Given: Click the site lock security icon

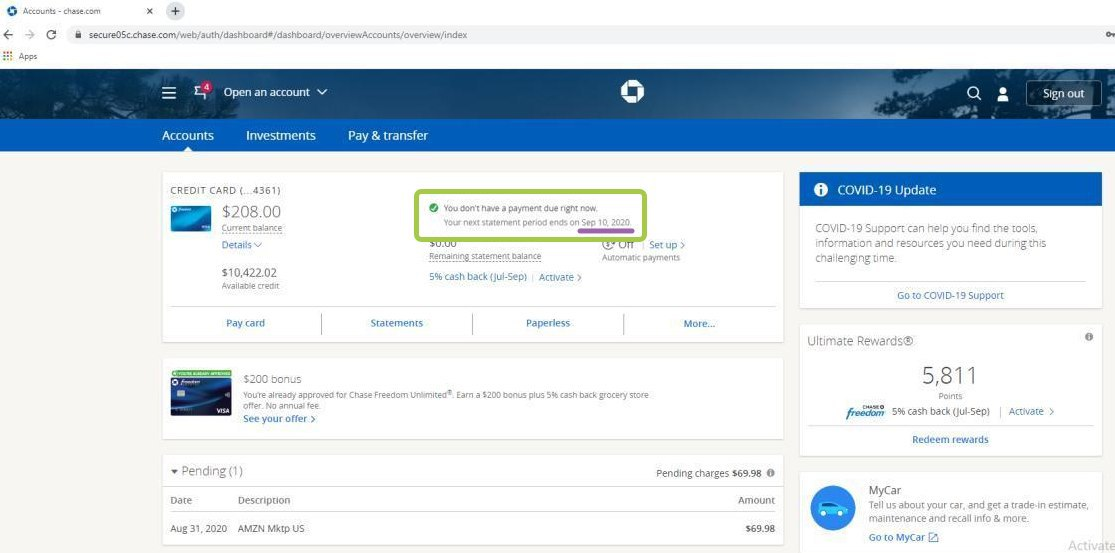Looking at the screenshot, I should tap(78, 34).
